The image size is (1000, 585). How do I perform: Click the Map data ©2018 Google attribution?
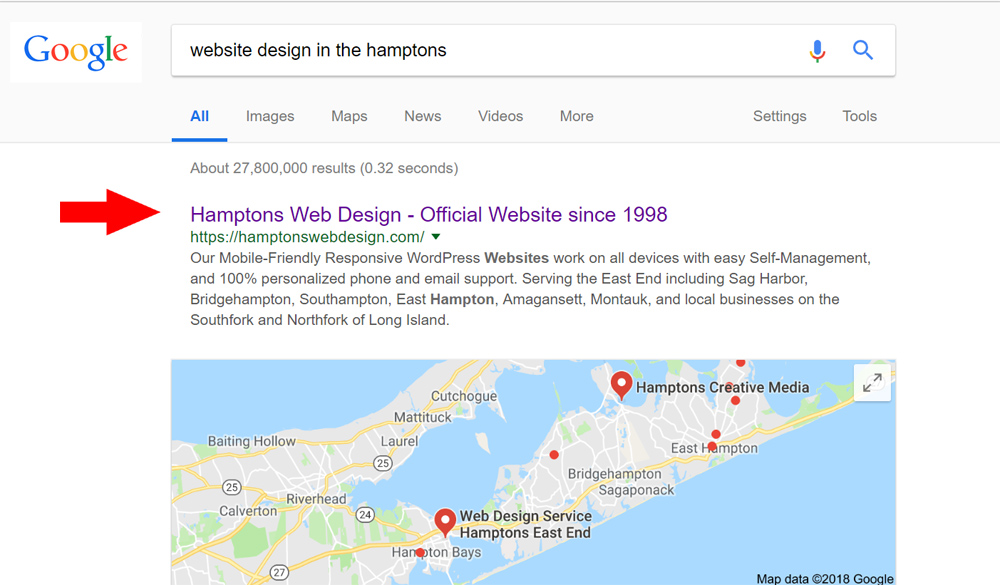(825, 578)
